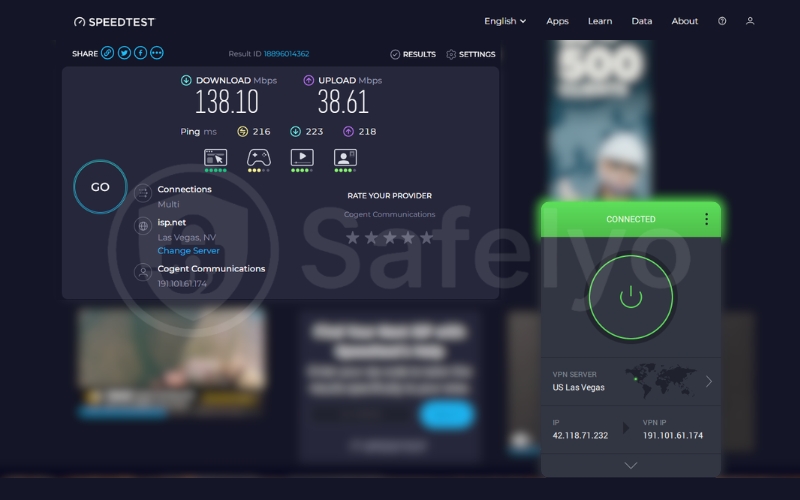Expand the VPN server list arrow
Screen dimensions: 800x500
click(709, 382)
